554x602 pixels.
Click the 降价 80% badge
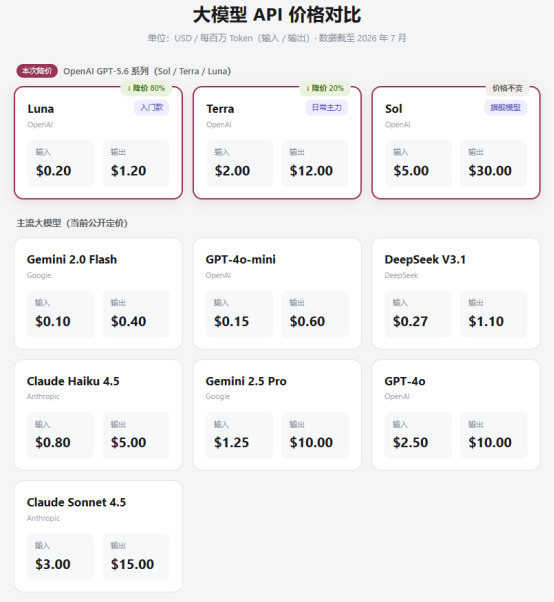coord(146,88)
